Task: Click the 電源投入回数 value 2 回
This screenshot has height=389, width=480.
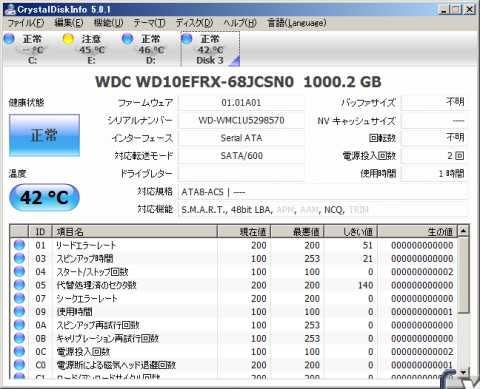Action: click(x=434, y=156)
